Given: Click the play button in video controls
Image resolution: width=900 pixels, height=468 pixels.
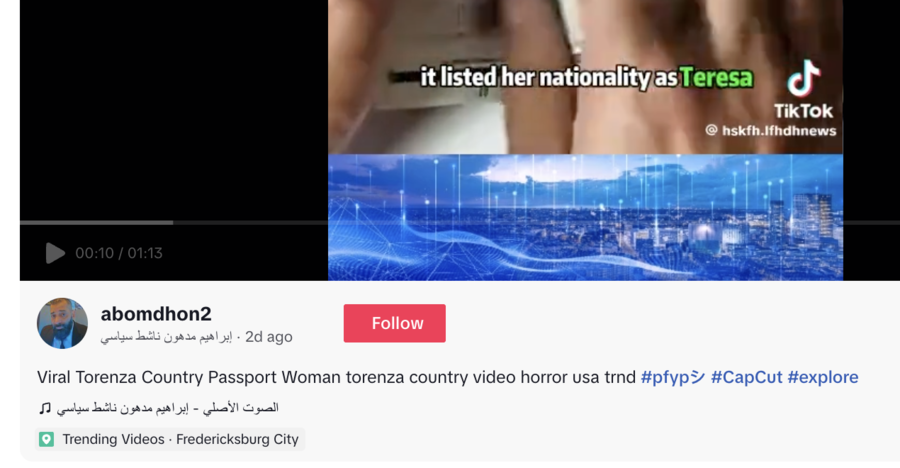Looking at the screenshot, I should coord(55,253).
